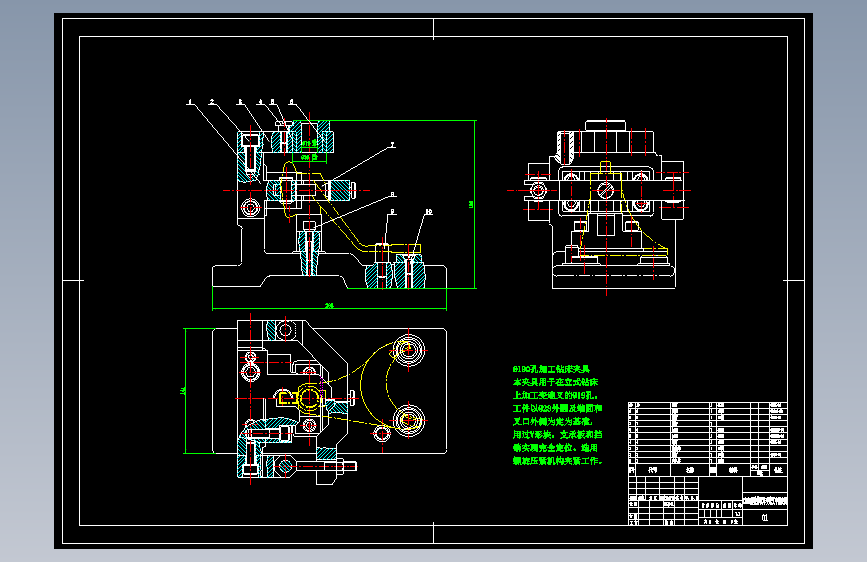The width and height of the screenshot is (867, 562).
Task: Select the side view on the right
Action: tap(607, 204)
